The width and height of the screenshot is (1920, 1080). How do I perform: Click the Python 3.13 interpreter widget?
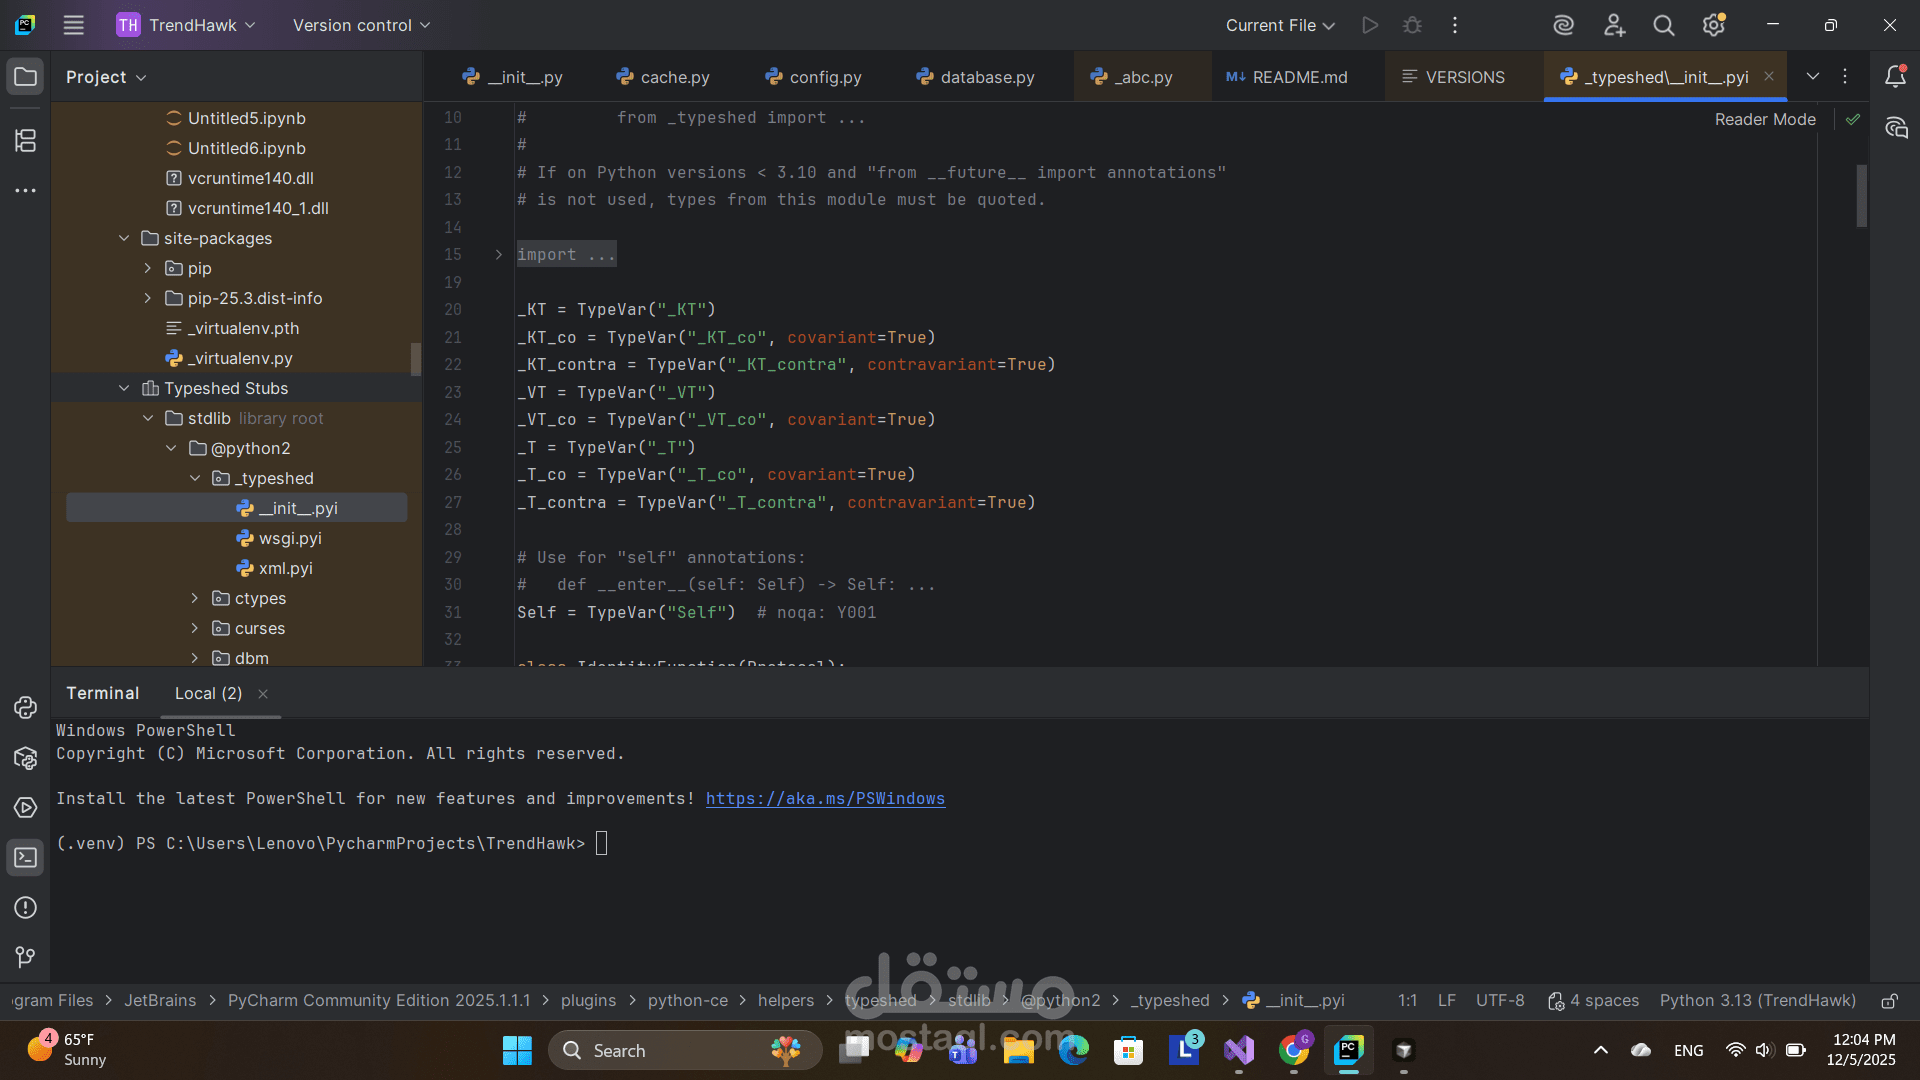click(1757, 1001)
